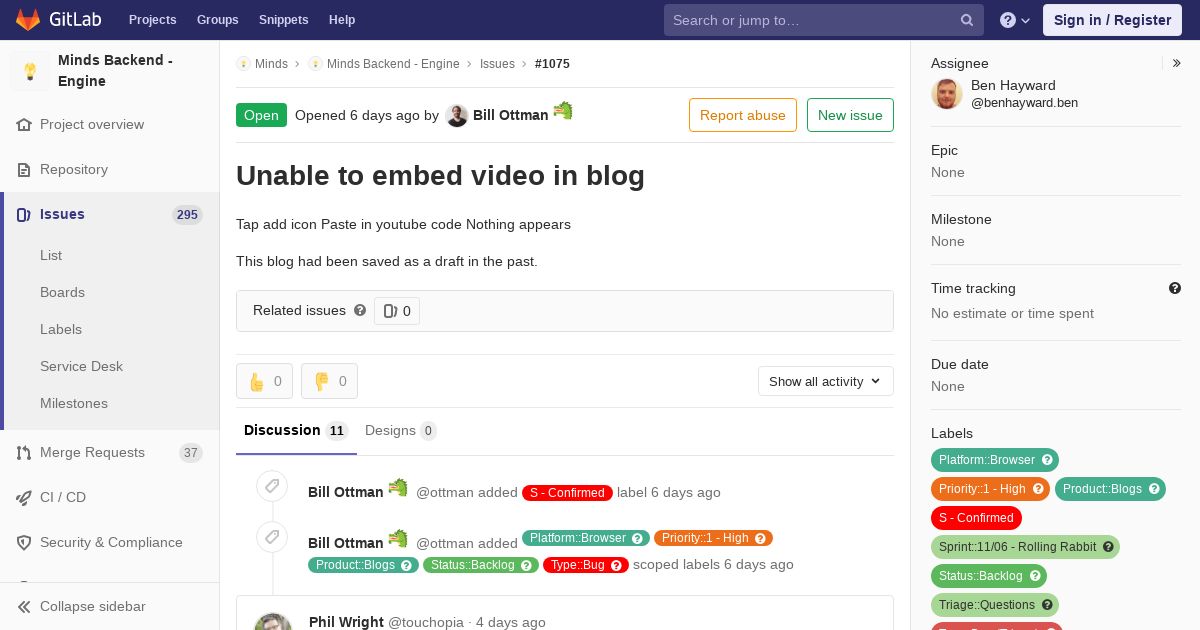Open the Groups menu
This screenshot has width=1200, height=630.
click(x=217, y=20)
